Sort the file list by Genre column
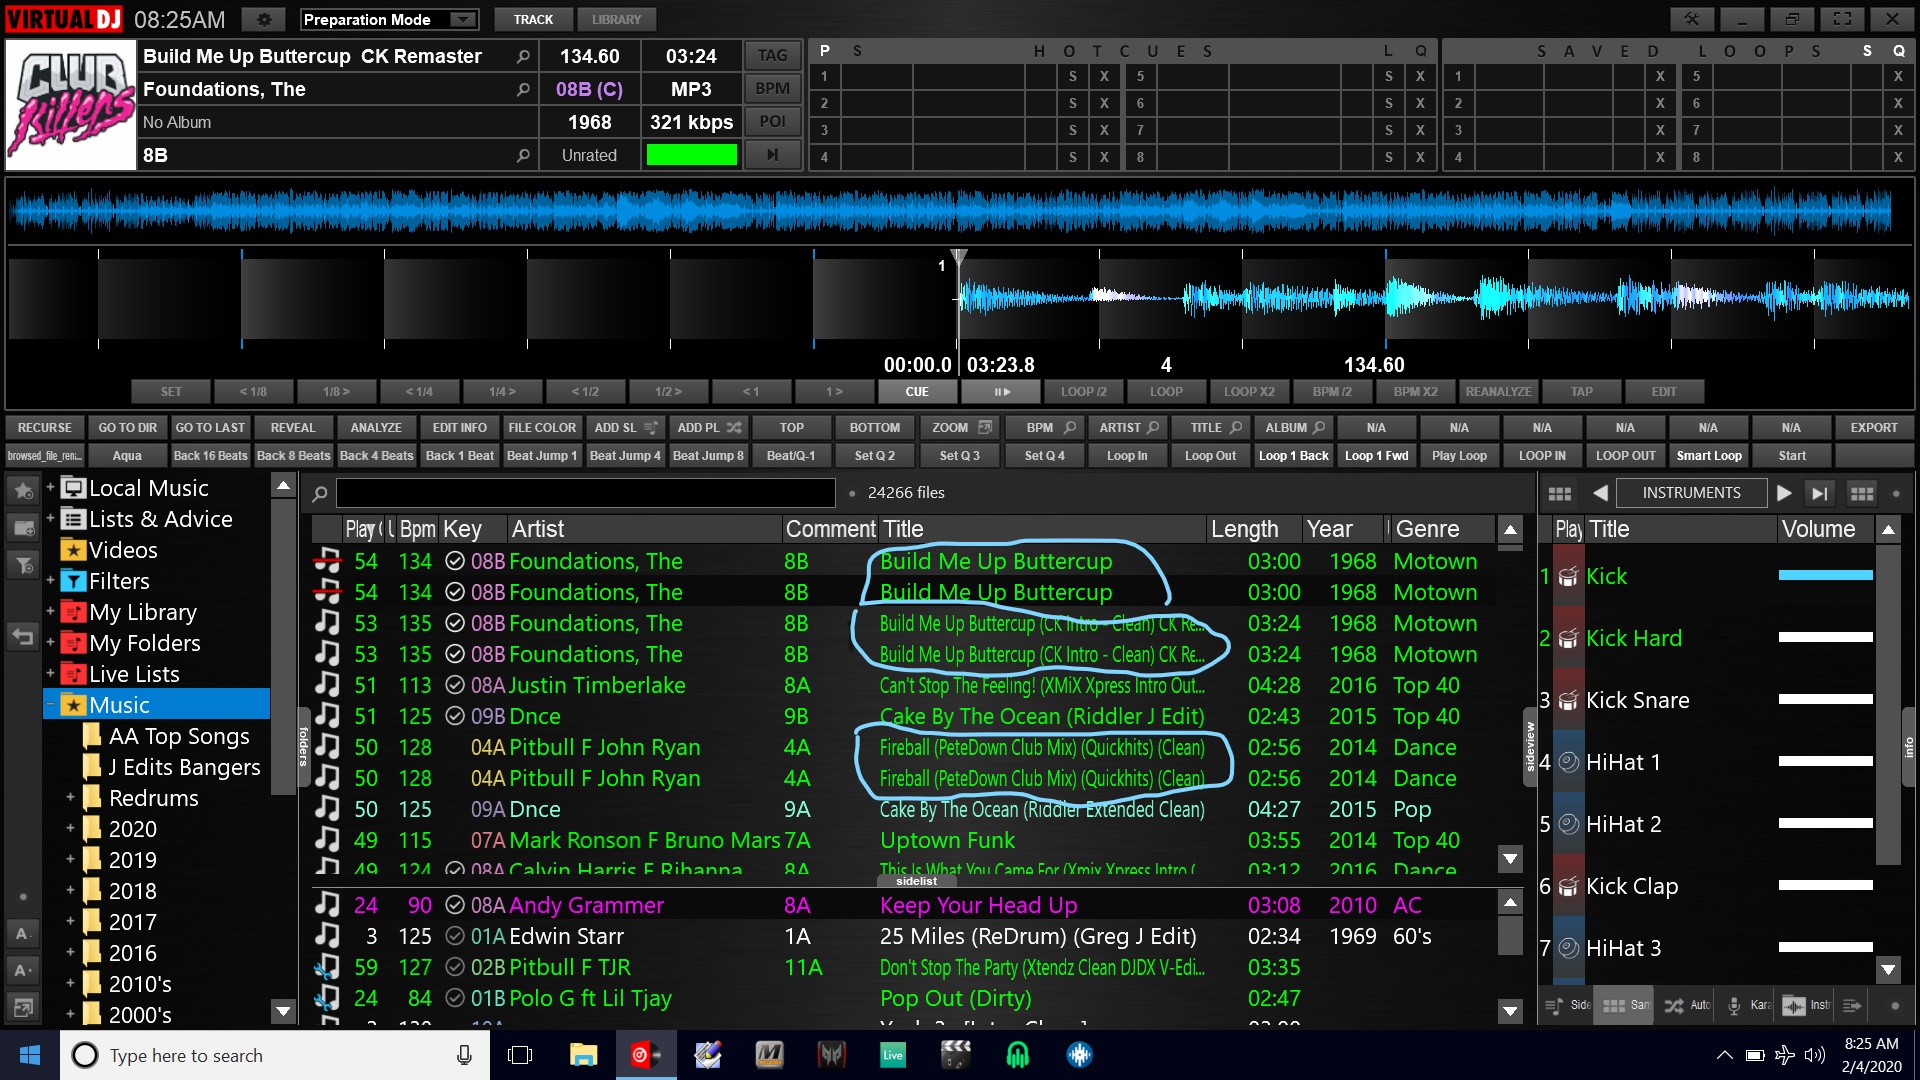 click(x=1442, y=529)
